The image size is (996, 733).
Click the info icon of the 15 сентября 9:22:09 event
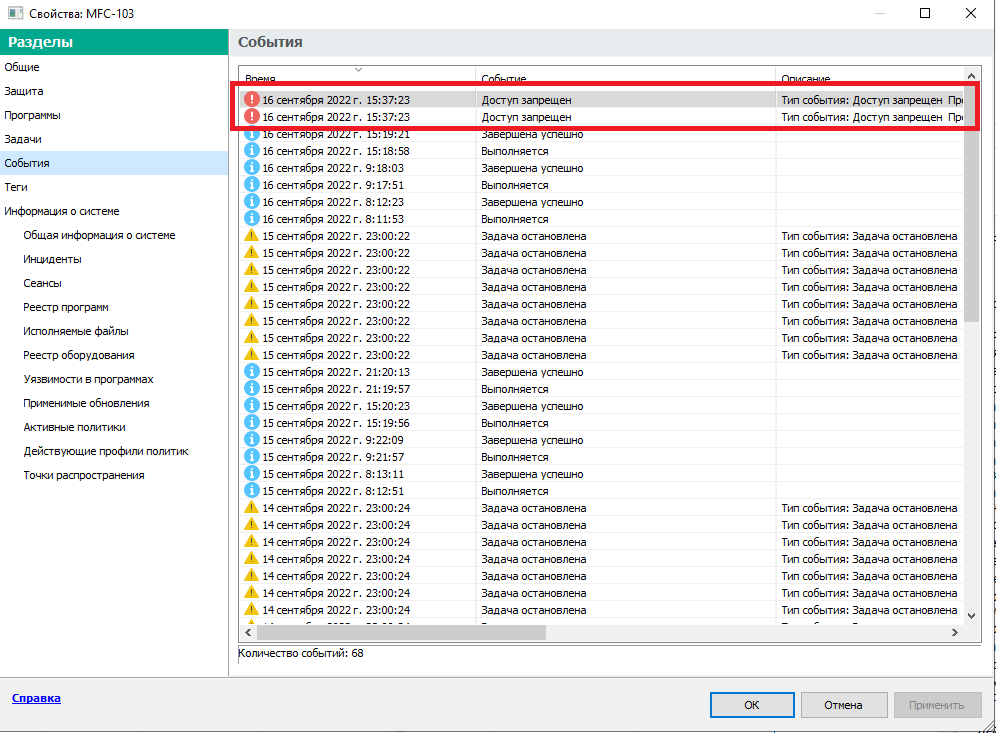point(252,440)
